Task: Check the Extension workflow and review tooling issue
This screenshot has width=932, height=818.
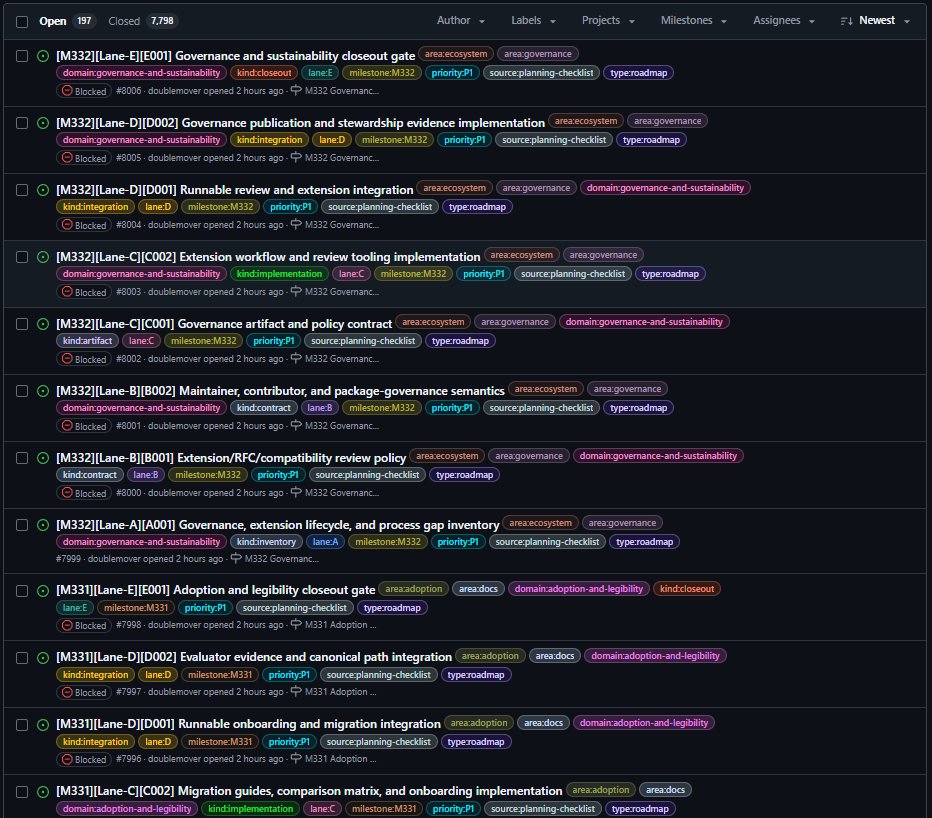Action: [x=22, y=257]
